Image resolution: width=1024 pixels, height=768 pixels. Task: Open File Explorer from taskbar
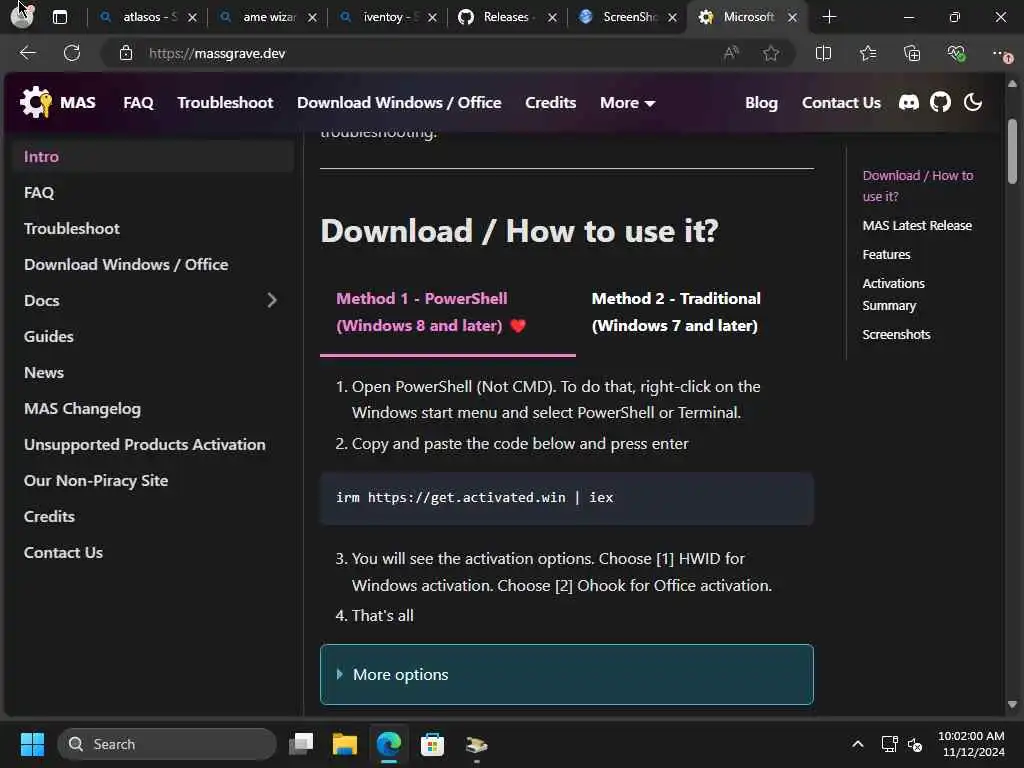345,744
